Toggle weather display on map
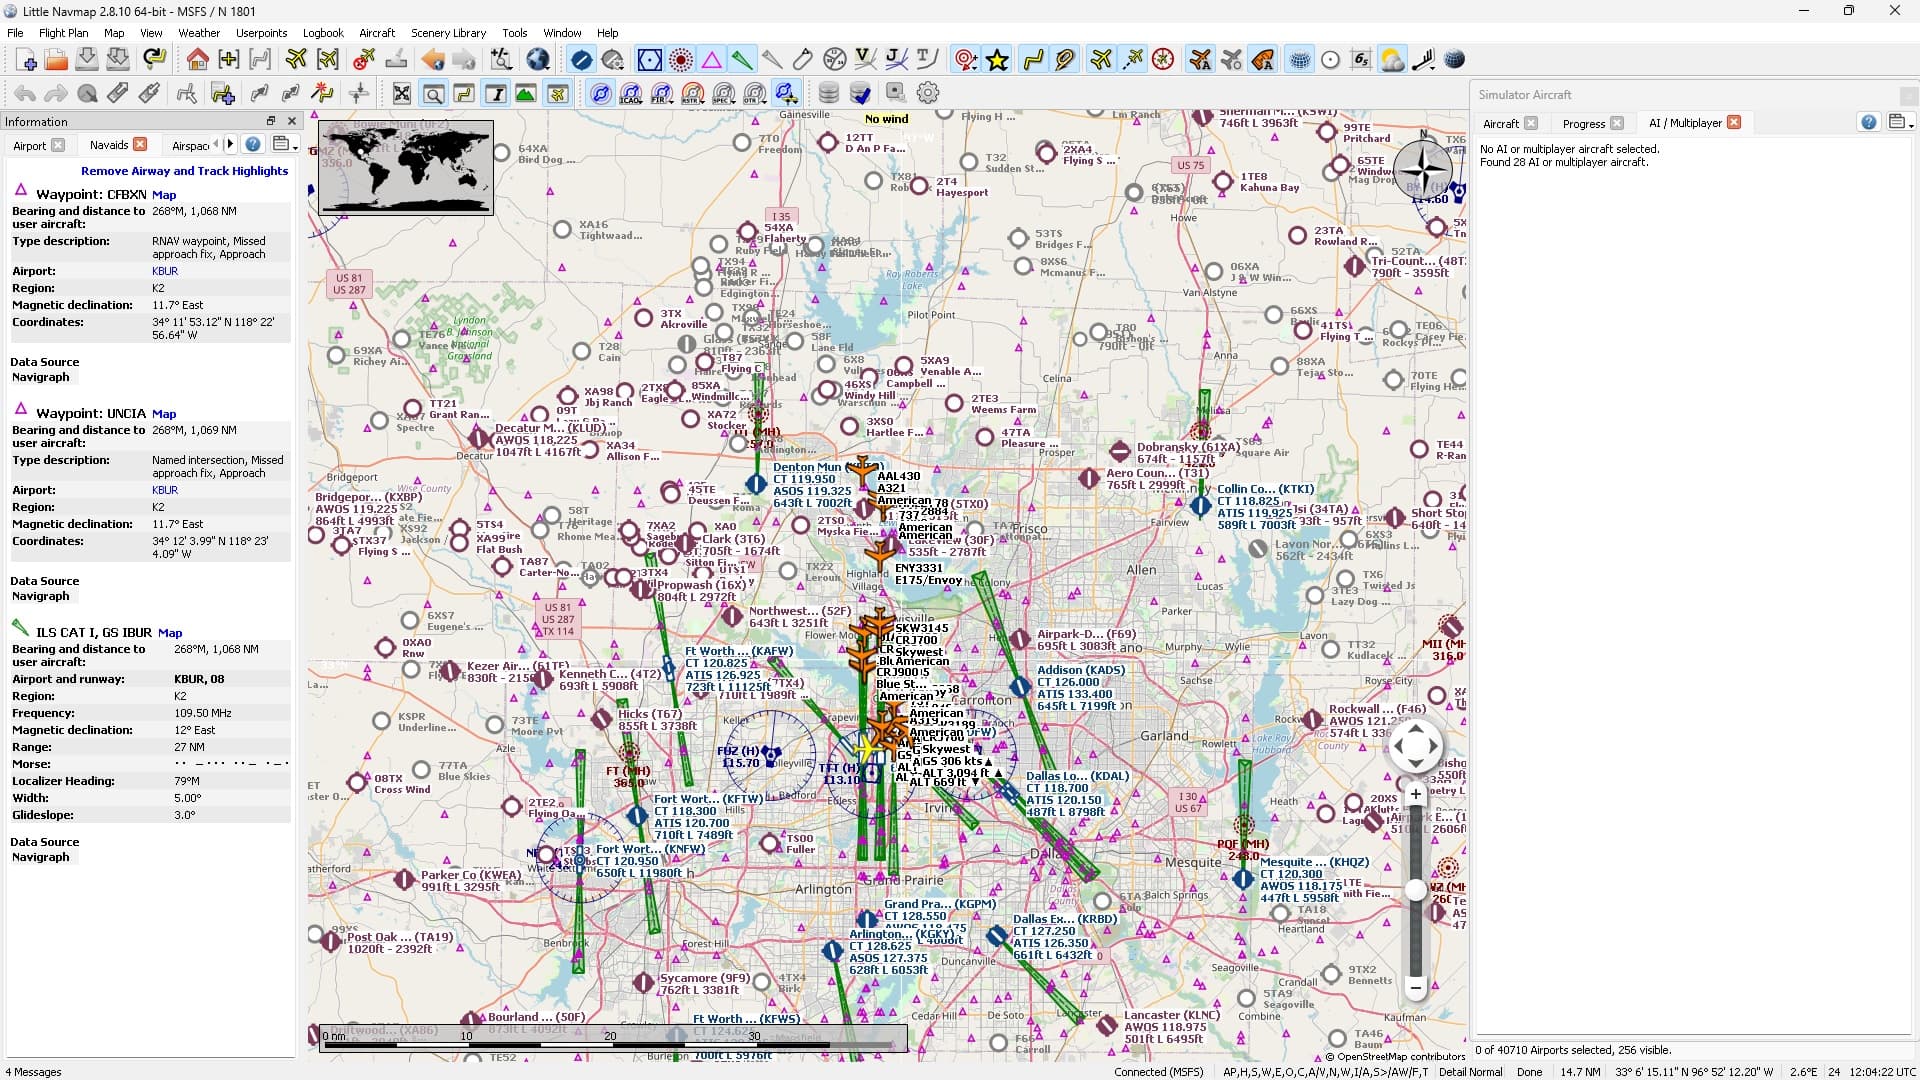This screenshot has width=1920, height=1080. coord(1391,60)
